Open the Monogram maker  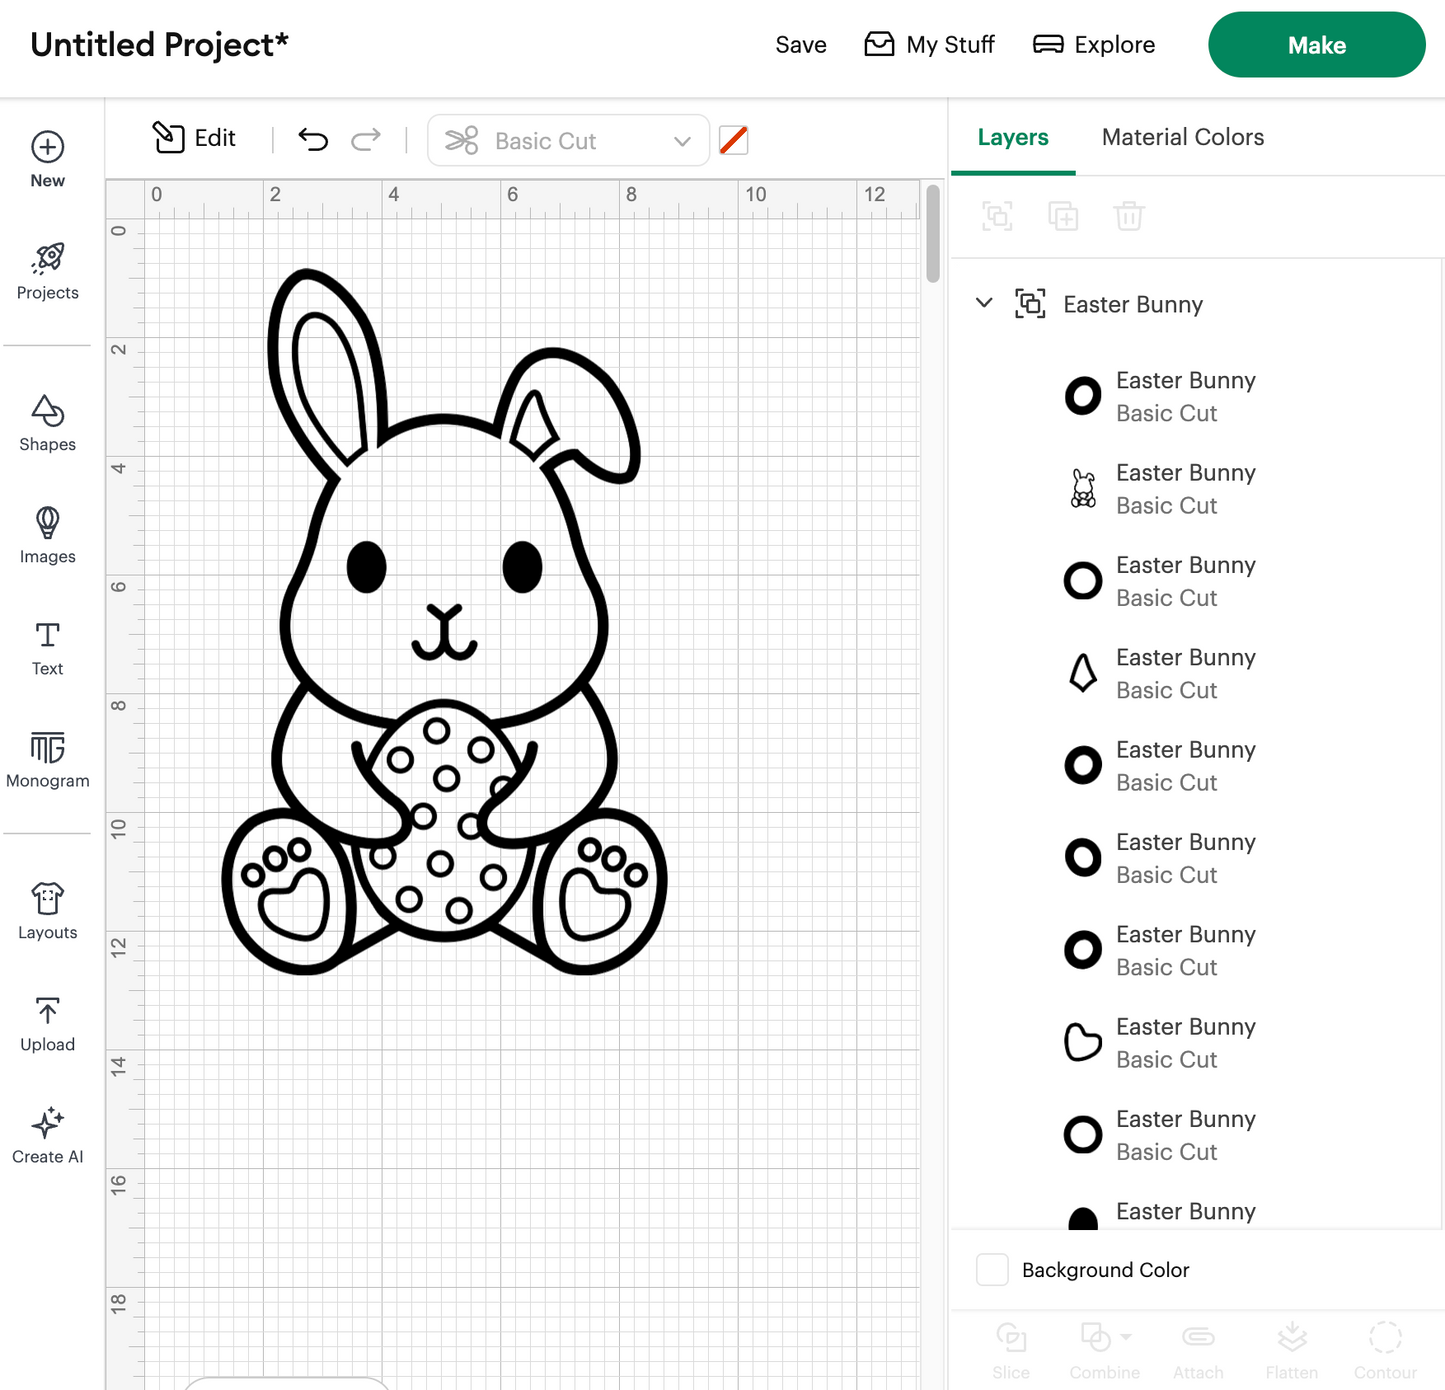click(x=47, y=762)
